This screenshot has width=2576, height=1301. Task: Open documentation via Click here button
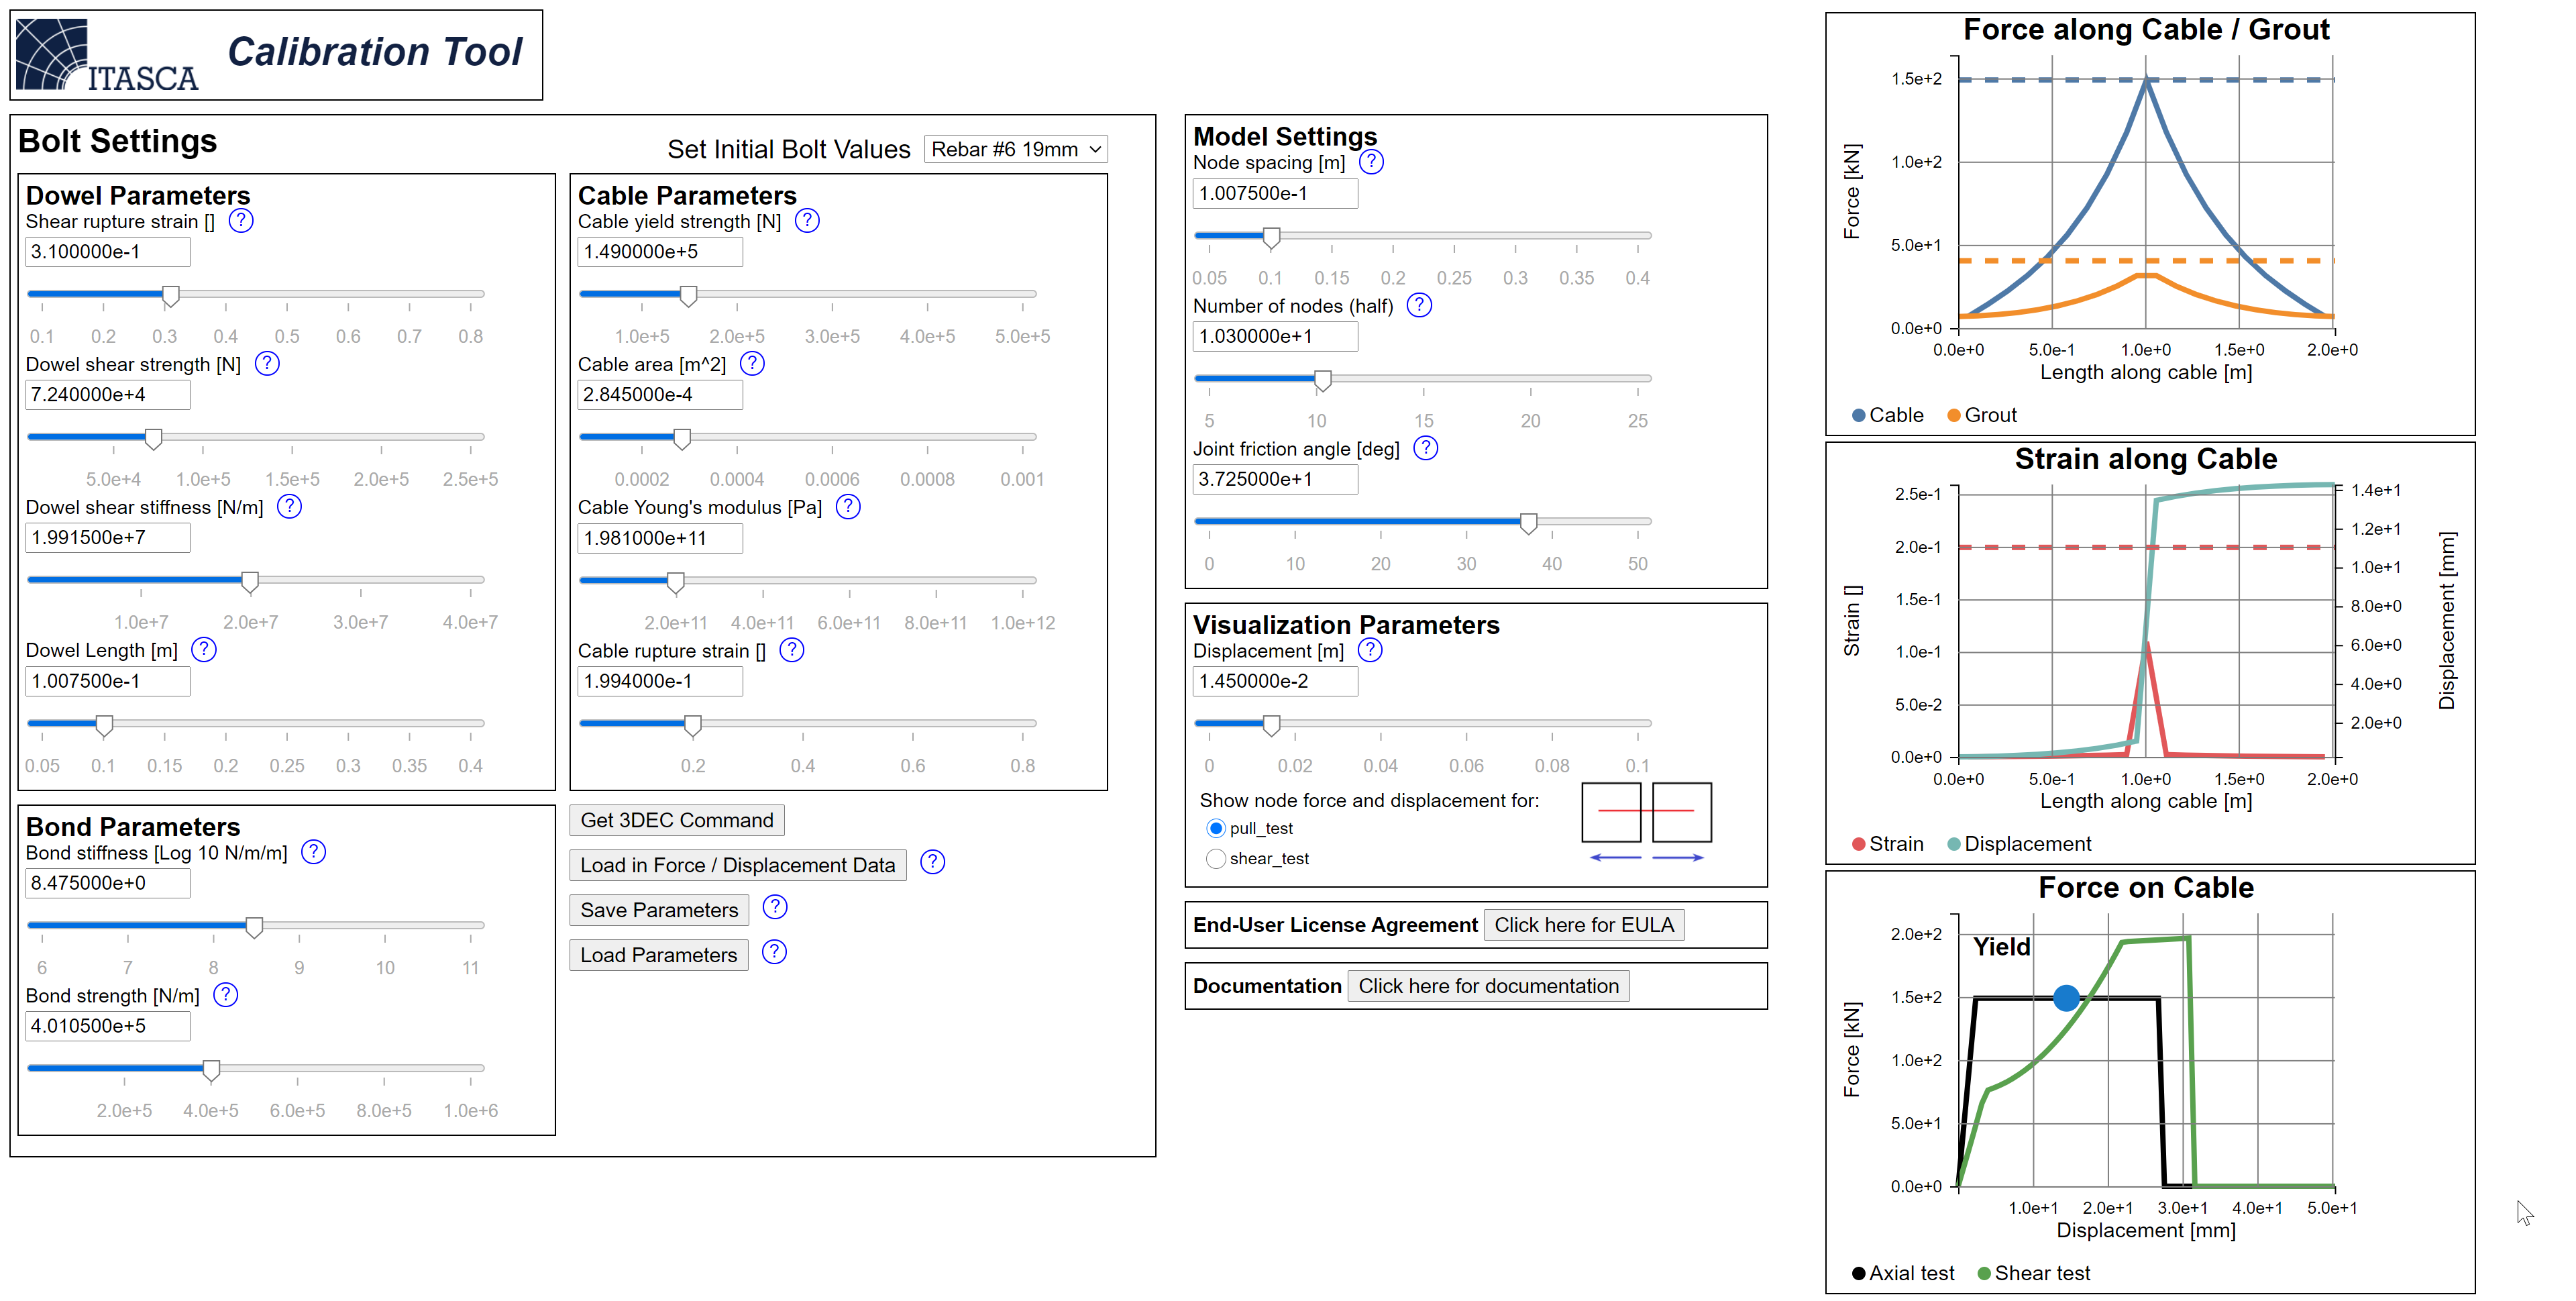click(x=1488, y=986)
